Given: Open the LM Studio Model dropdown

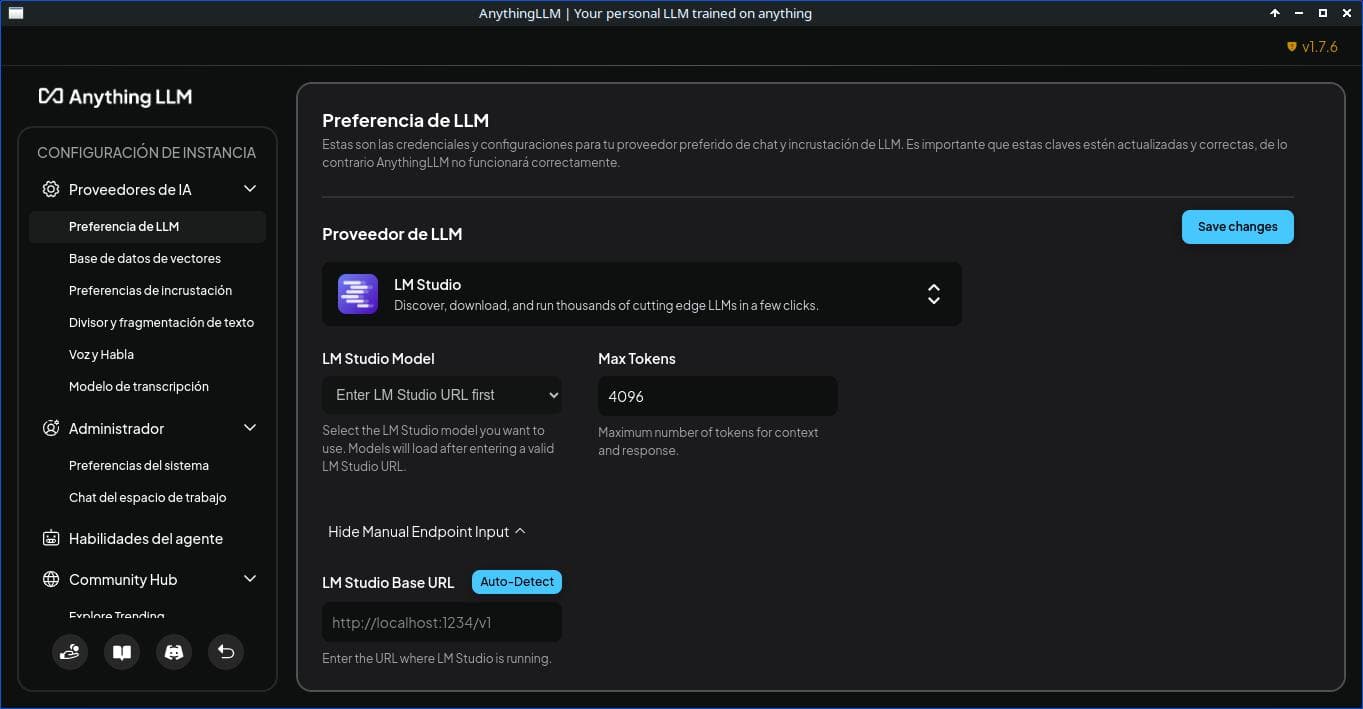Looking at the screenshot, I should [442, 395].
